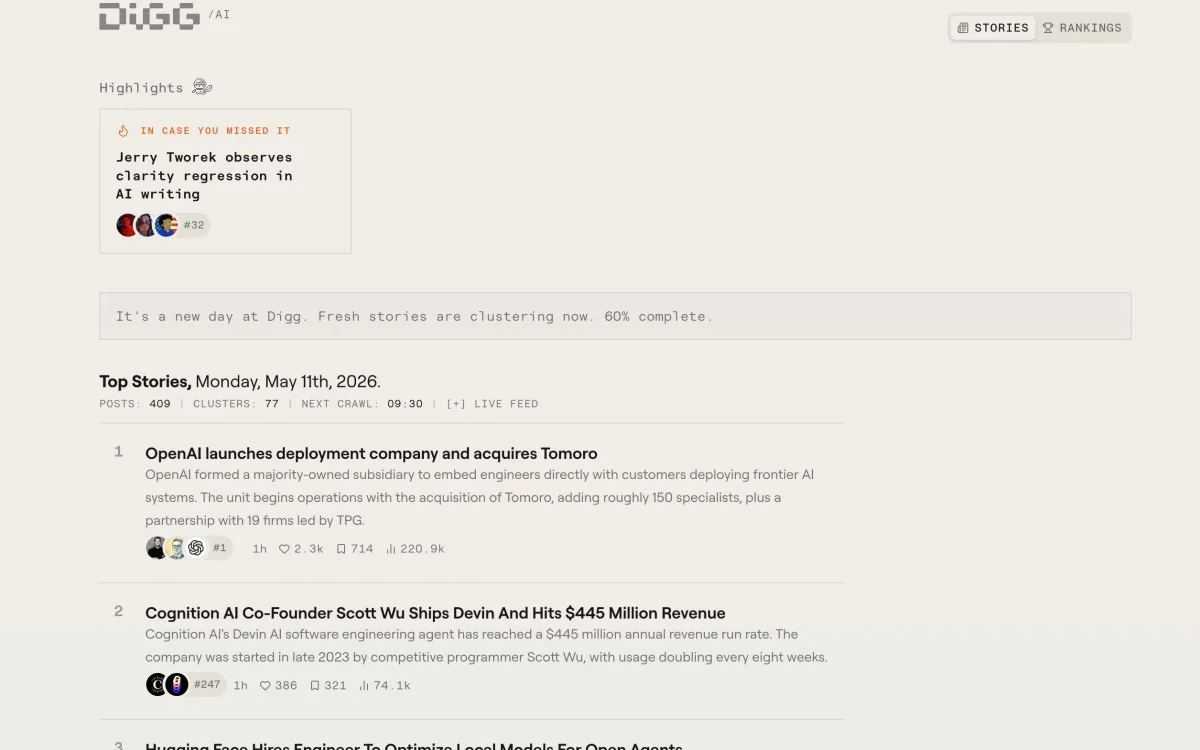Click the heart icon showing 386 likes
The width and height of the screenshot is (1200, 750).
pyautogui.click(x=265, y=686)
